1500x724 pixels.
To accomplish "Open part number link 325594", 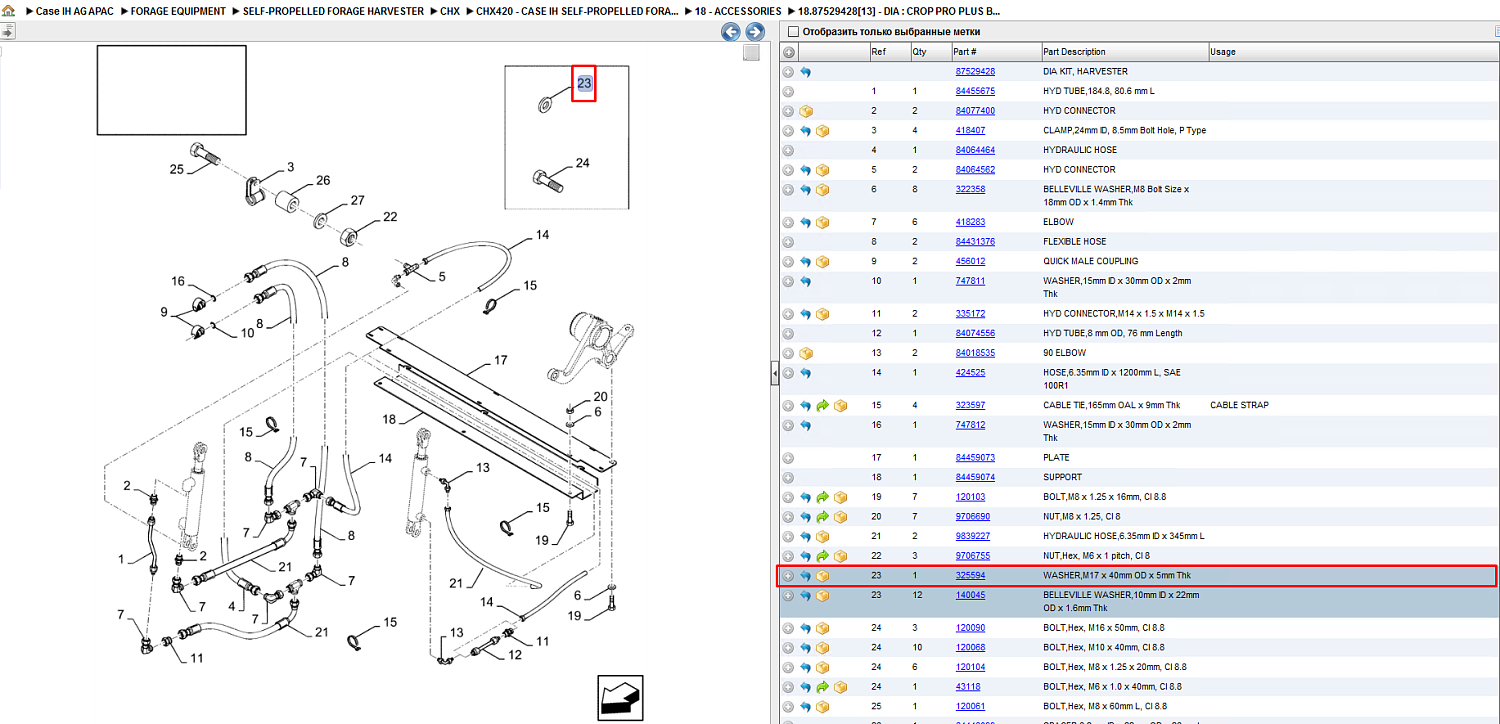I will point(970,576).
